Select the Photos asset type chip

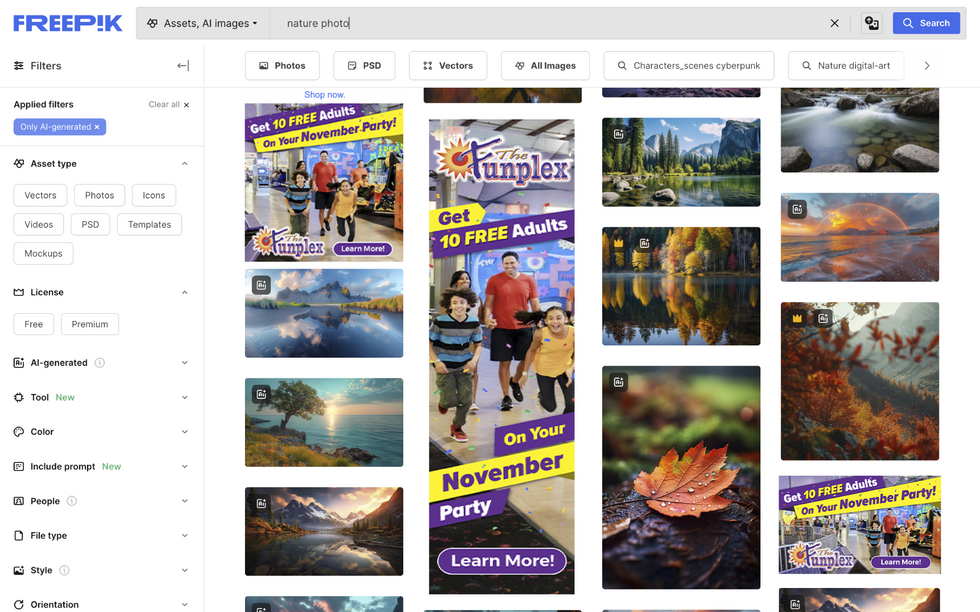(x=99, y=195)
